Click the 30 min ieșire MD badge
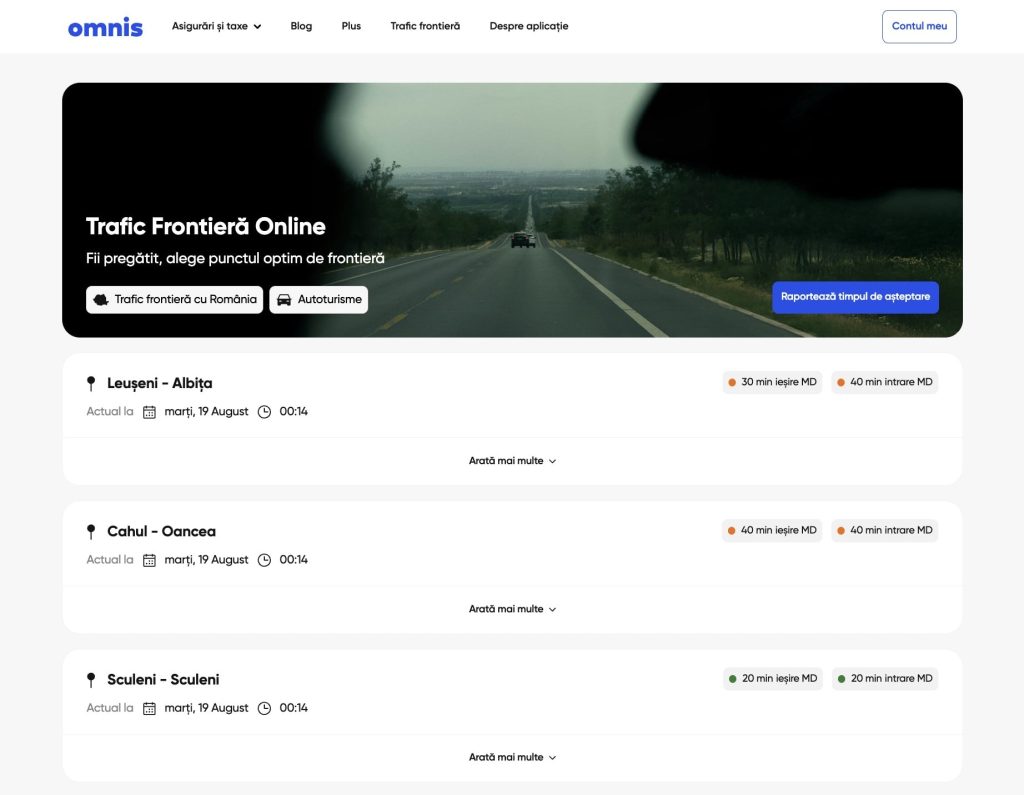Image resolution: width=1024 pixels, height=795 pixels. 773,382
